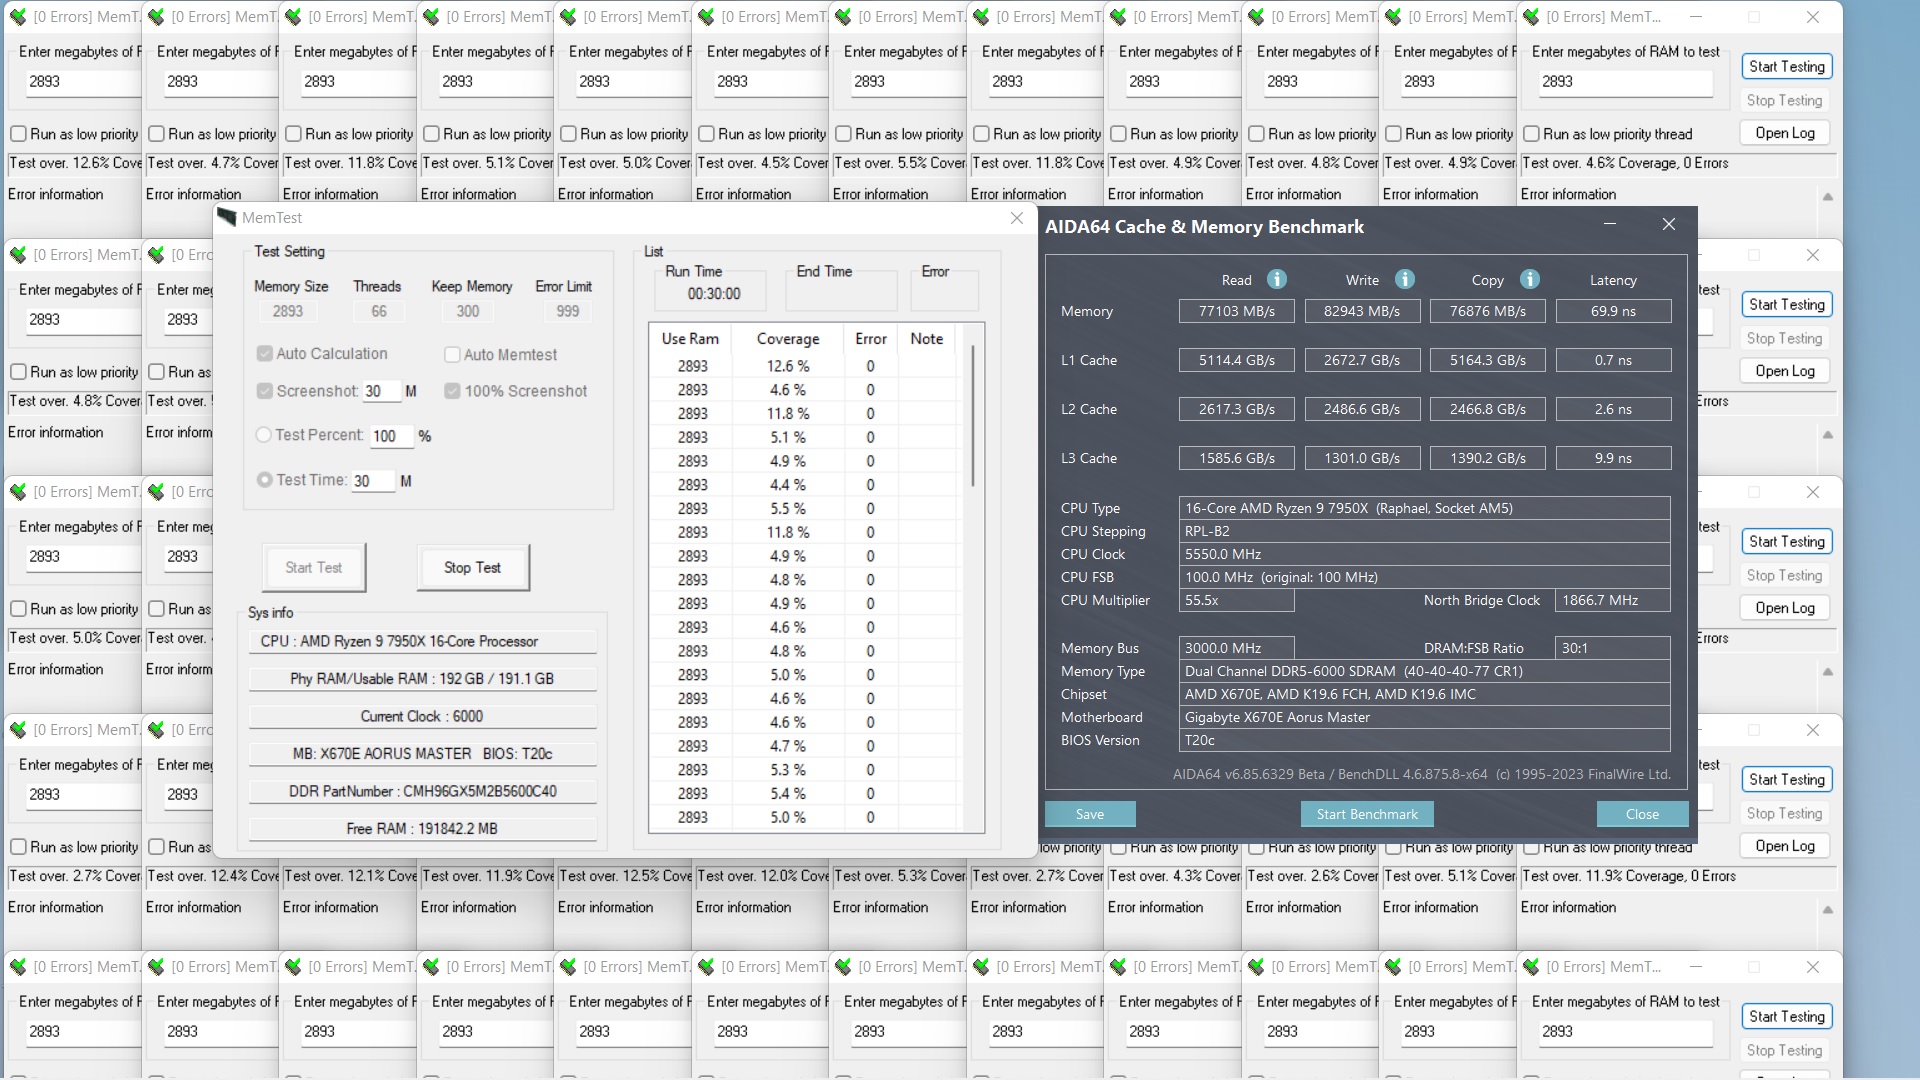Viewport: 1920px width, 1080px height.
Task: Check Run as low priority in 12.6% coverage window
Action: (18, 134)
